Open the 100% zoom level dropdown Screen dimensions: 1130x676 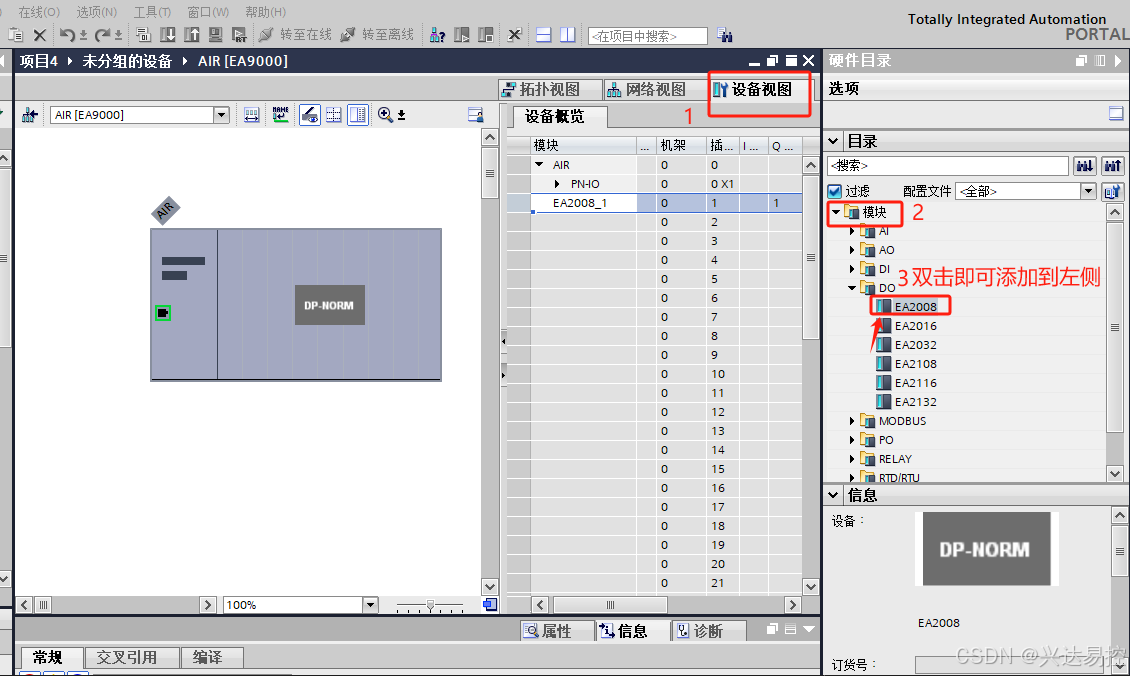click(x=370, y=605)
